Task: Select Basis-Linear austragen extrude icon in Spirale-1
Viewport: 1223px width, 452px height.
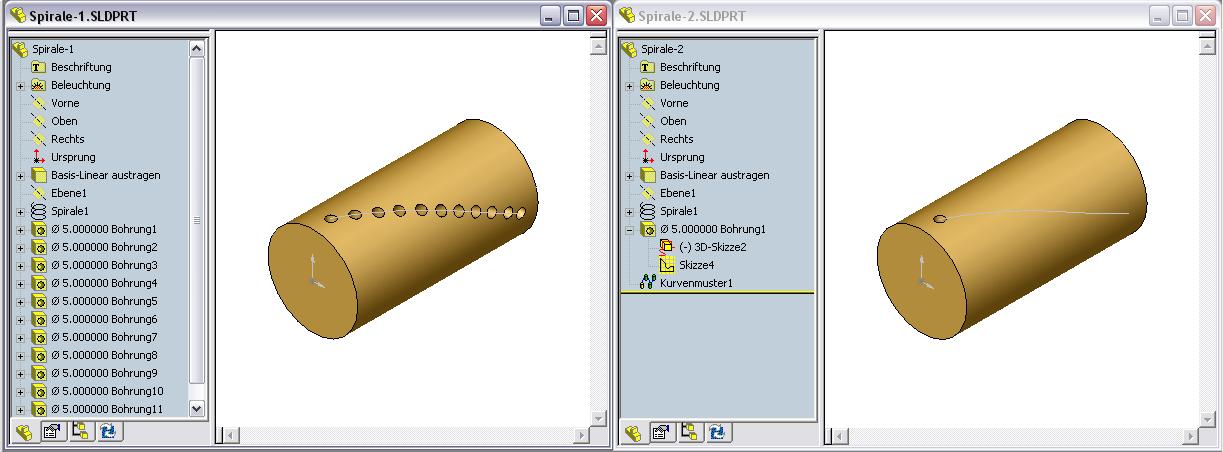Action: pos(40,175)
